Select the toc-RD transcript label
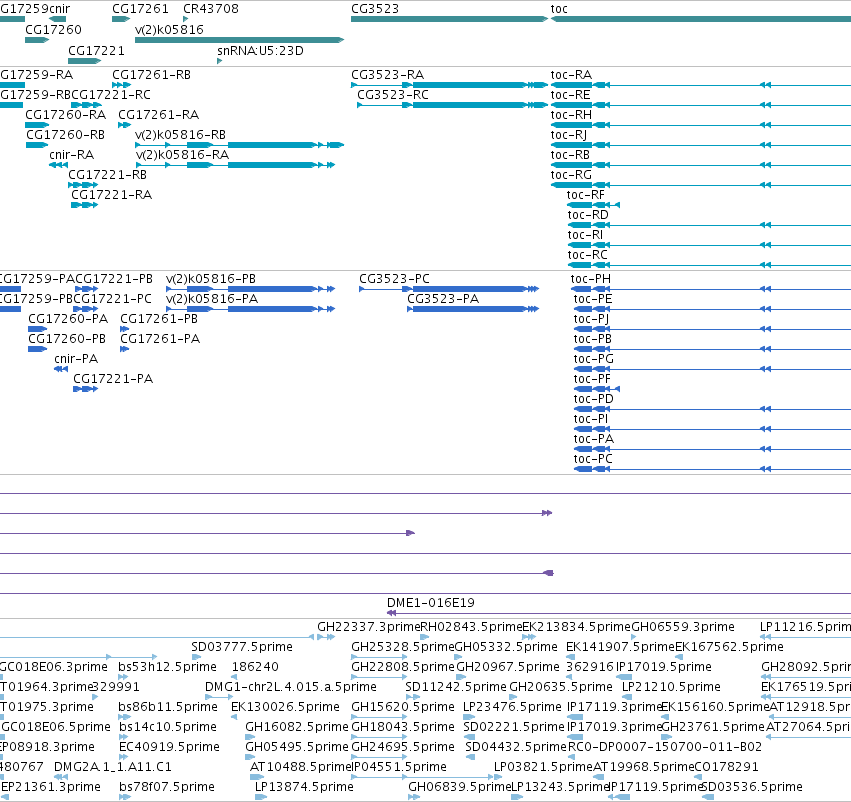 (x=588, y=214)
